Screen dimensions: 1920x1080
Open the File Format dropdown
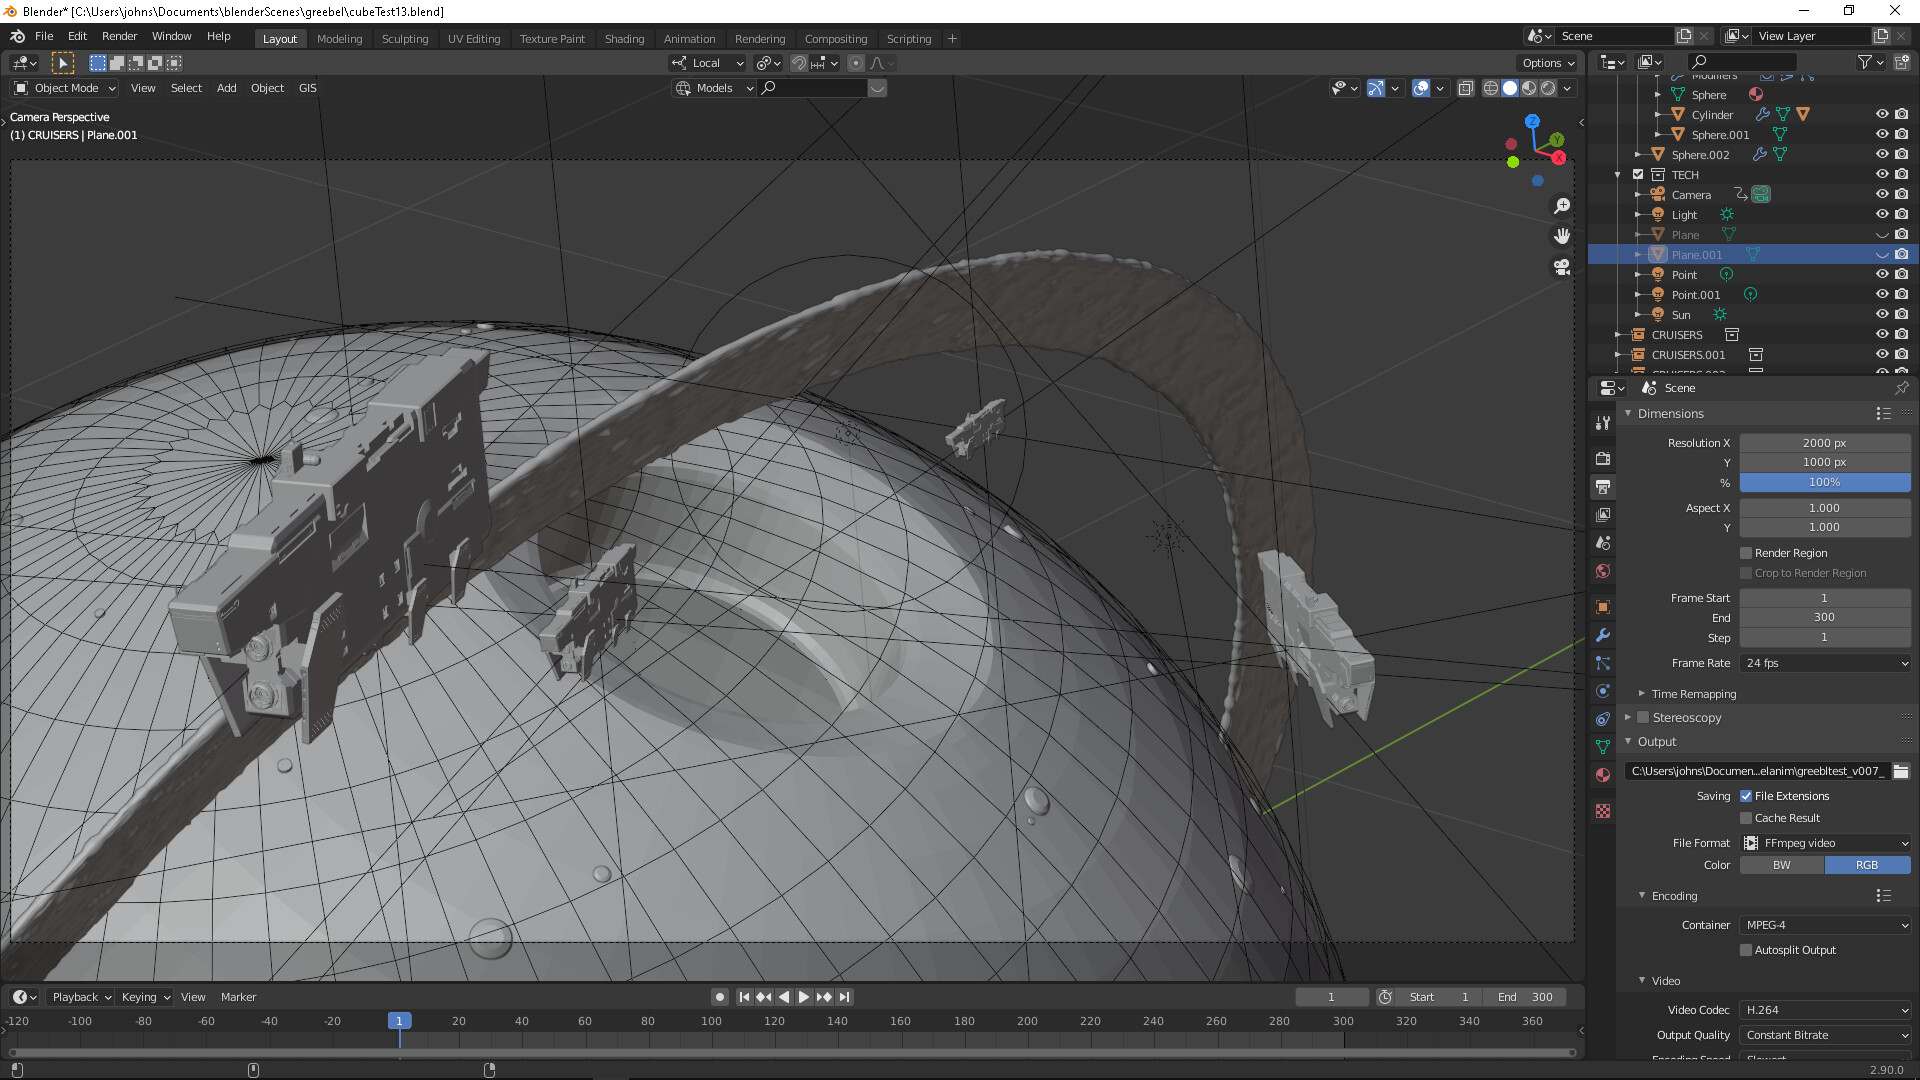click(x=1826, y=843)
